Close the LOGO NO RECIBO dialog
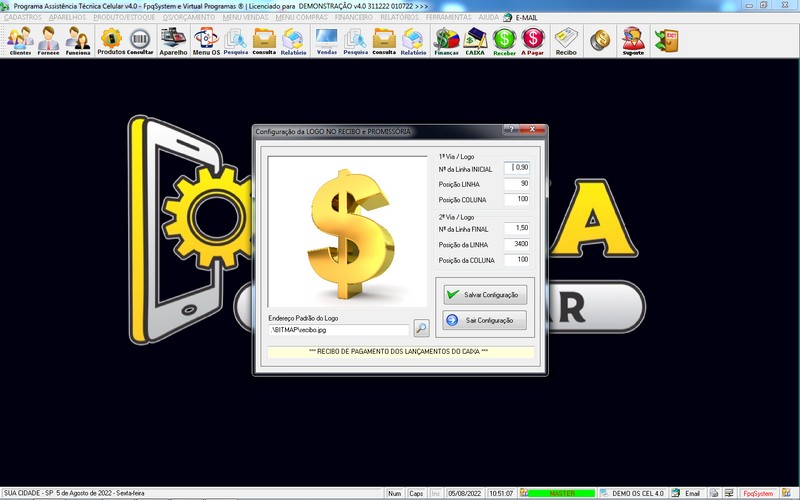 pyautogui.click(x=533, y=130)
